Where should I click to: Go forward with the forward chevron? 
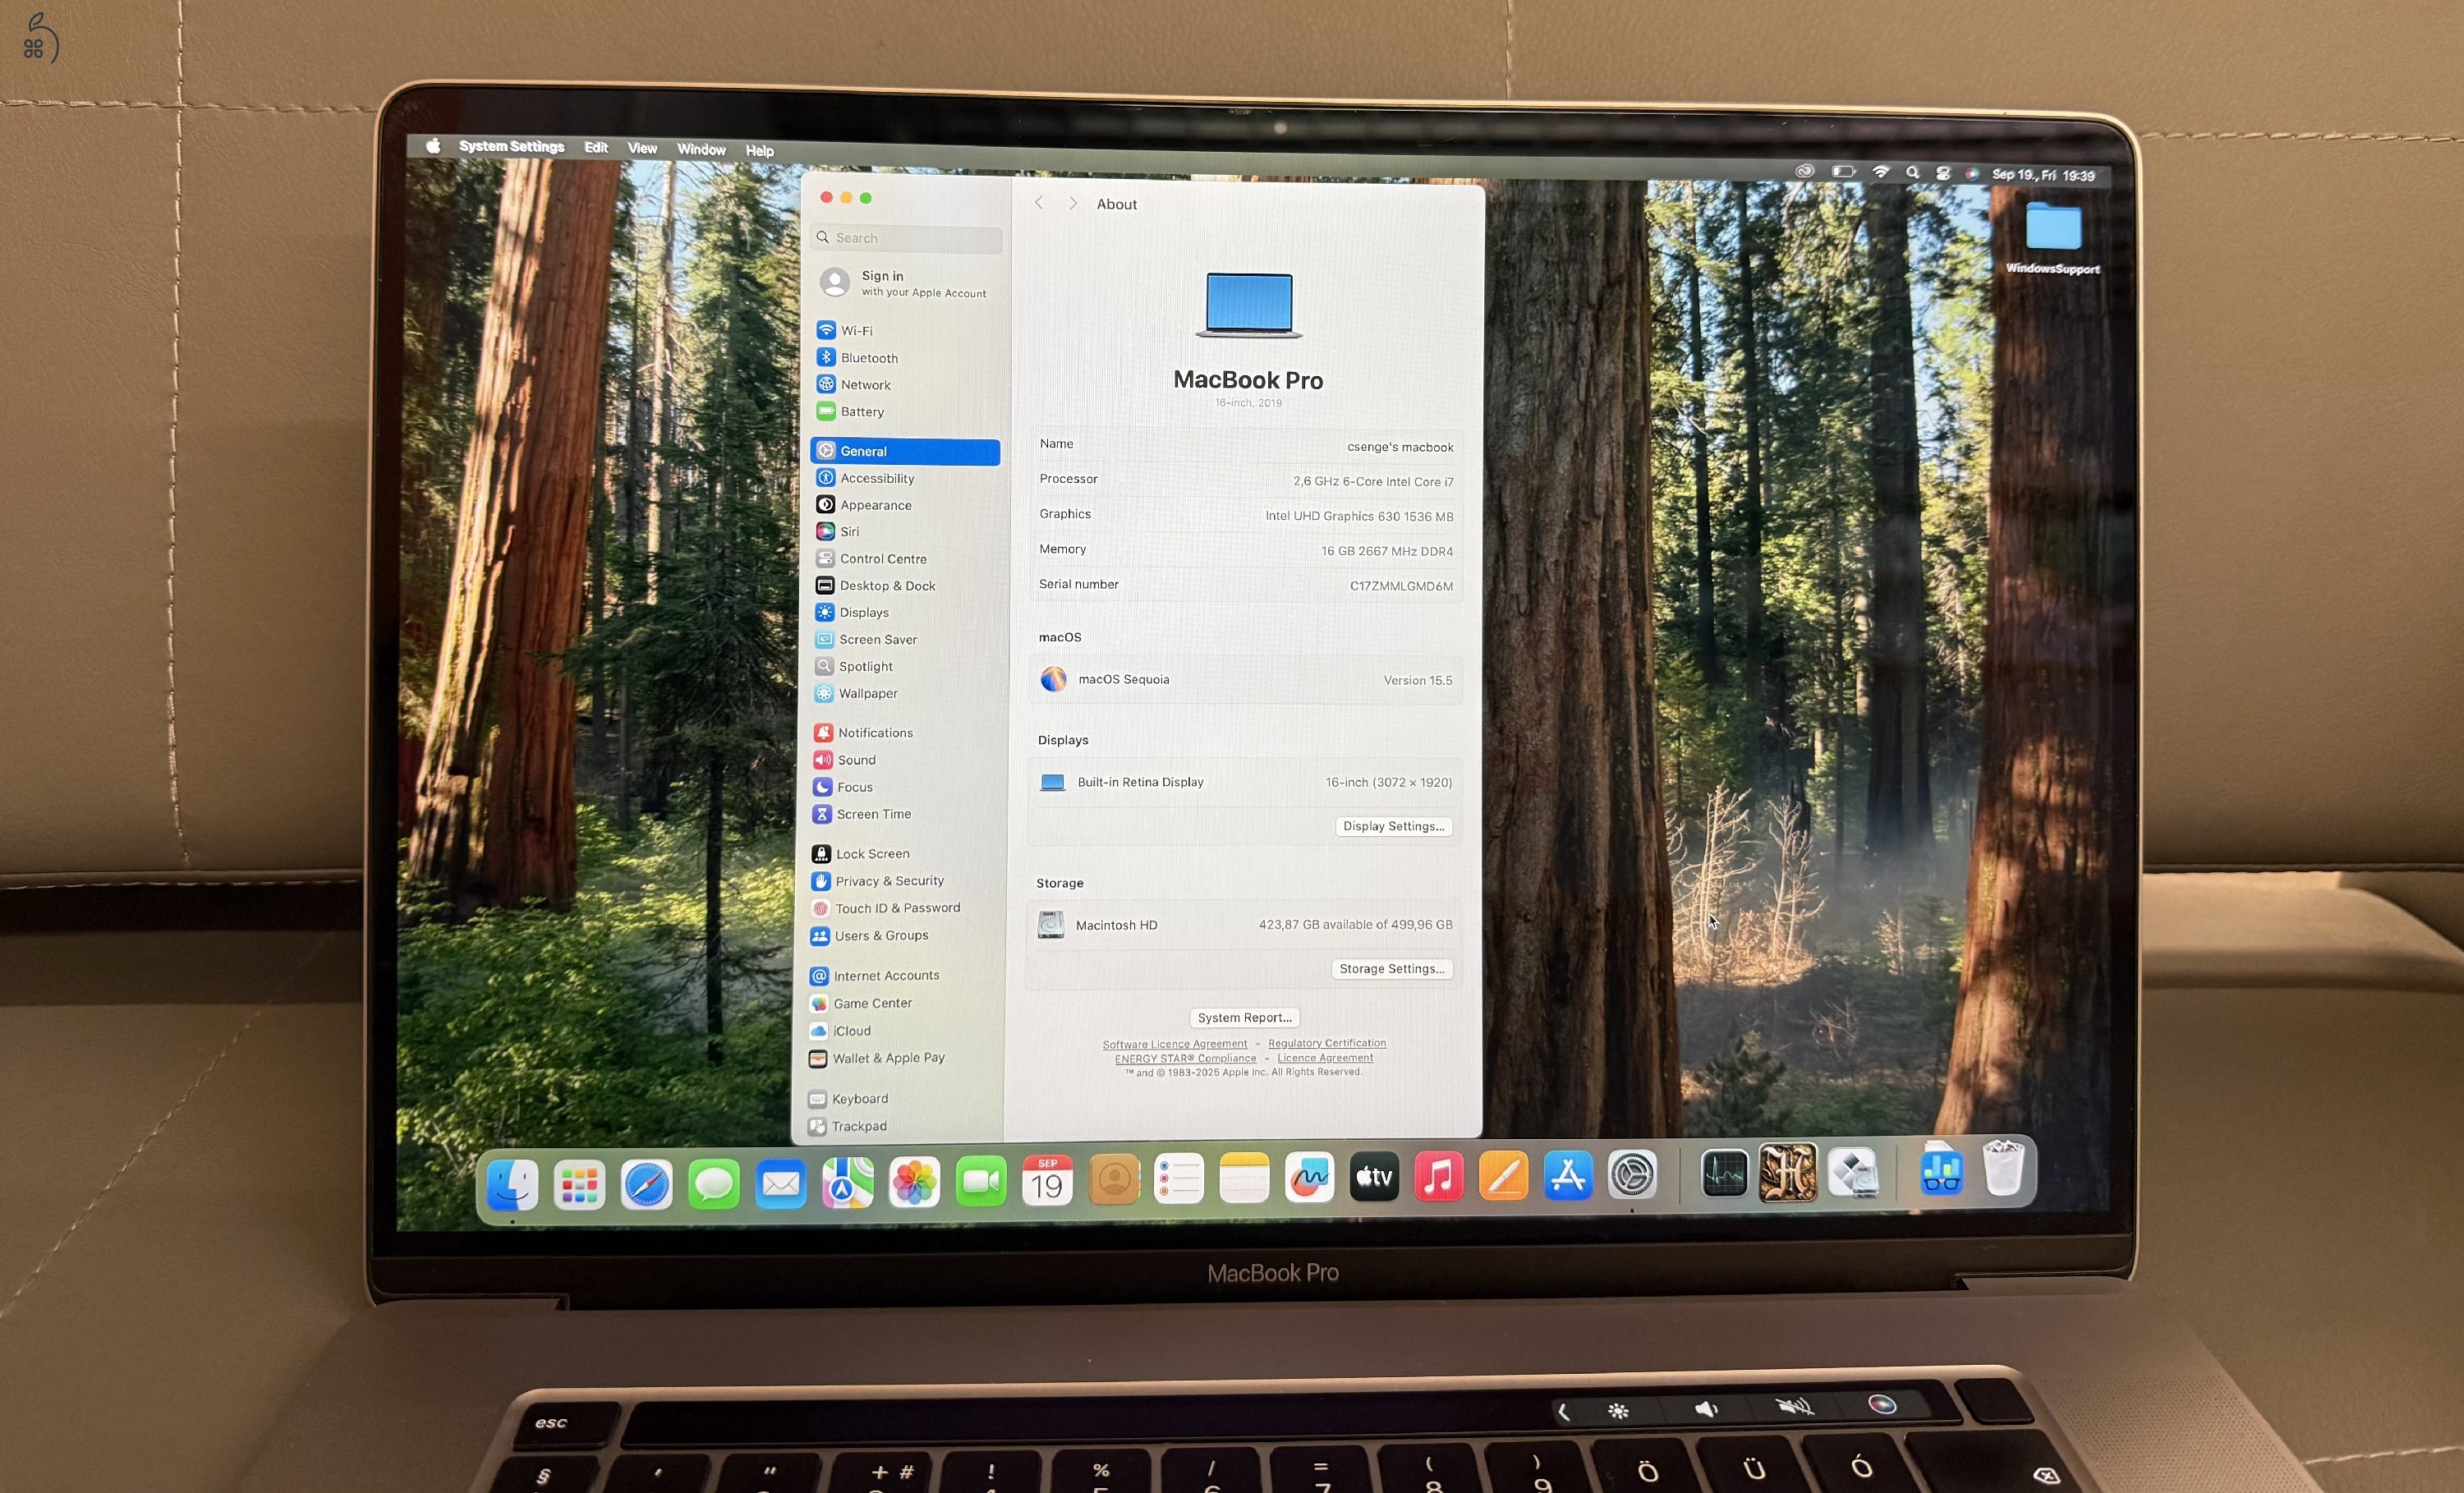(x=1073, y=203)
